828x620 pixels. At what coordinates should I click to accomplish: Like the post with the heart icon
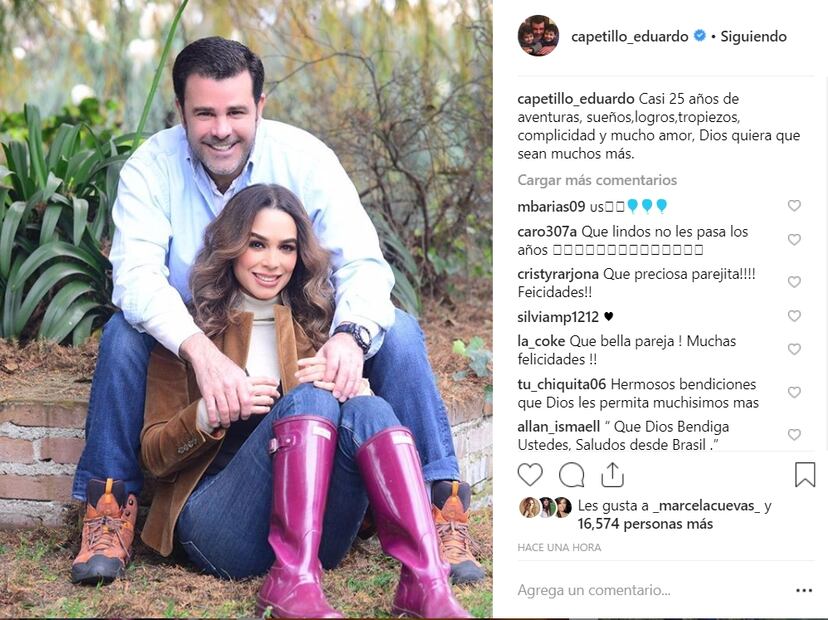[530, 474]
